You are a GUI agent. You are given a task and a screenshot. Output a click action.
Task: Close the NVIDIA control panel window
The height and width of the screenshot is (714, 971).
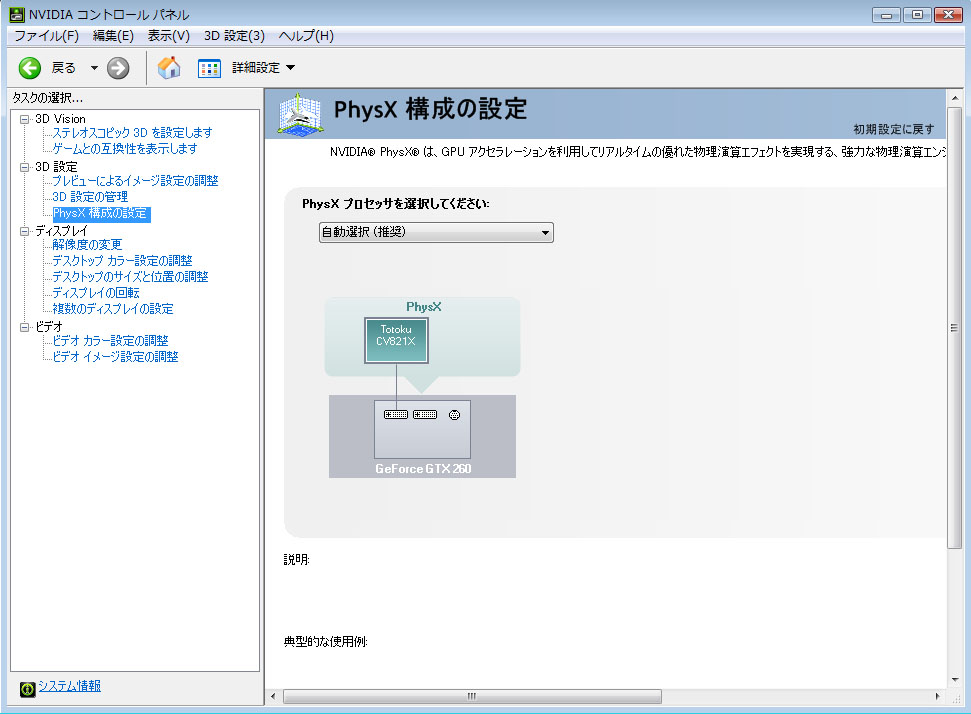pos(948,14)
